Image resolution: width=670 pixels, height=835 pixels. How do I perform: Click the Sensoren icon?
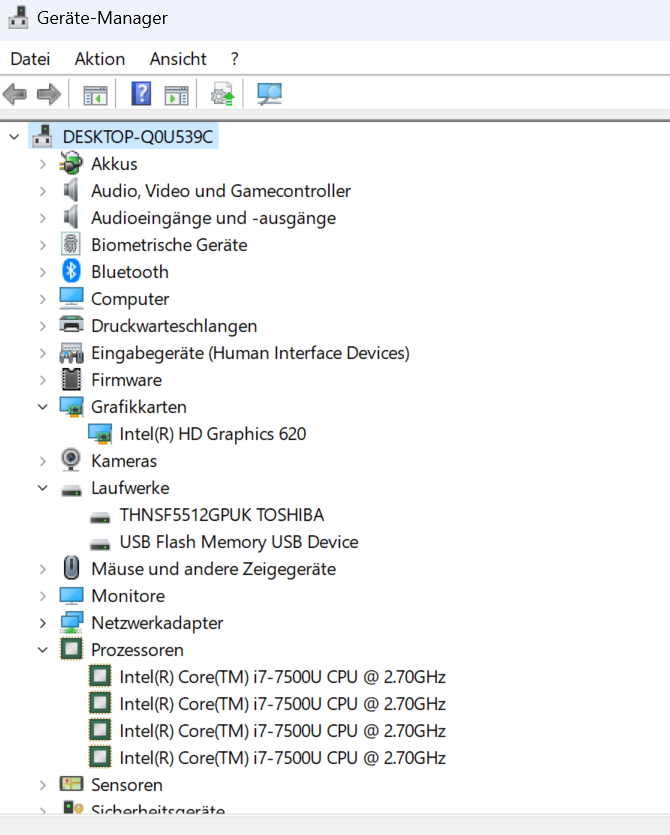[x=71, y=783]
